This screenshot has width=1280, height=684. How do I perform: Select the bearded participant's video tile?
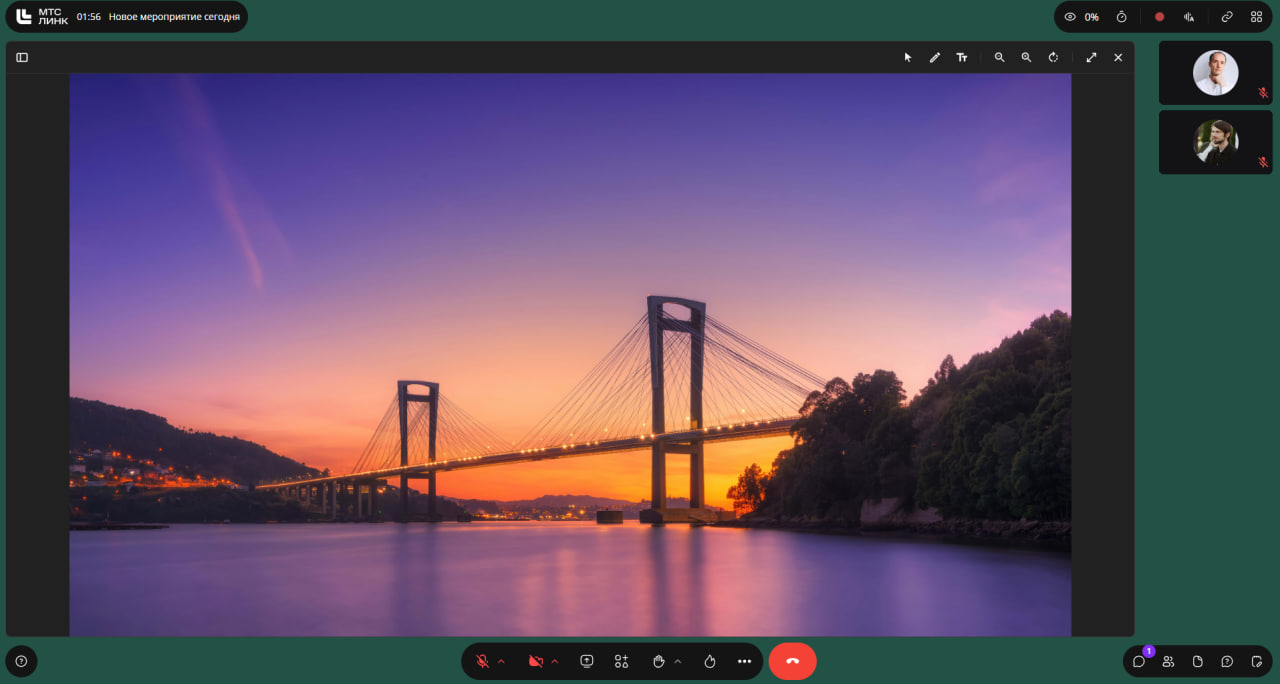pos(1215,142)
